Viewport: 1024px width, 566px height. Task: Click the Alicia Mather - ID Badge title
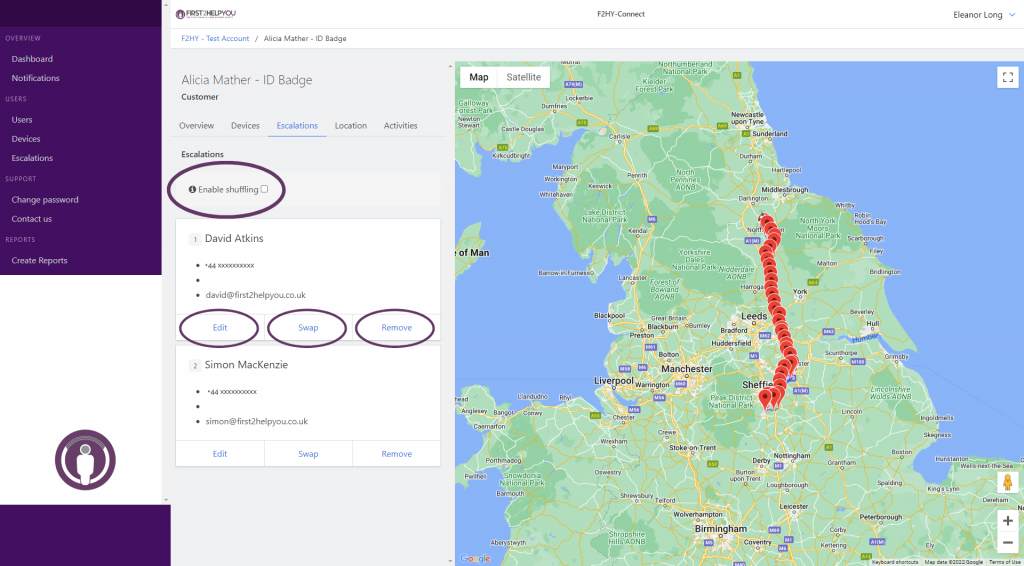point(247,80)
